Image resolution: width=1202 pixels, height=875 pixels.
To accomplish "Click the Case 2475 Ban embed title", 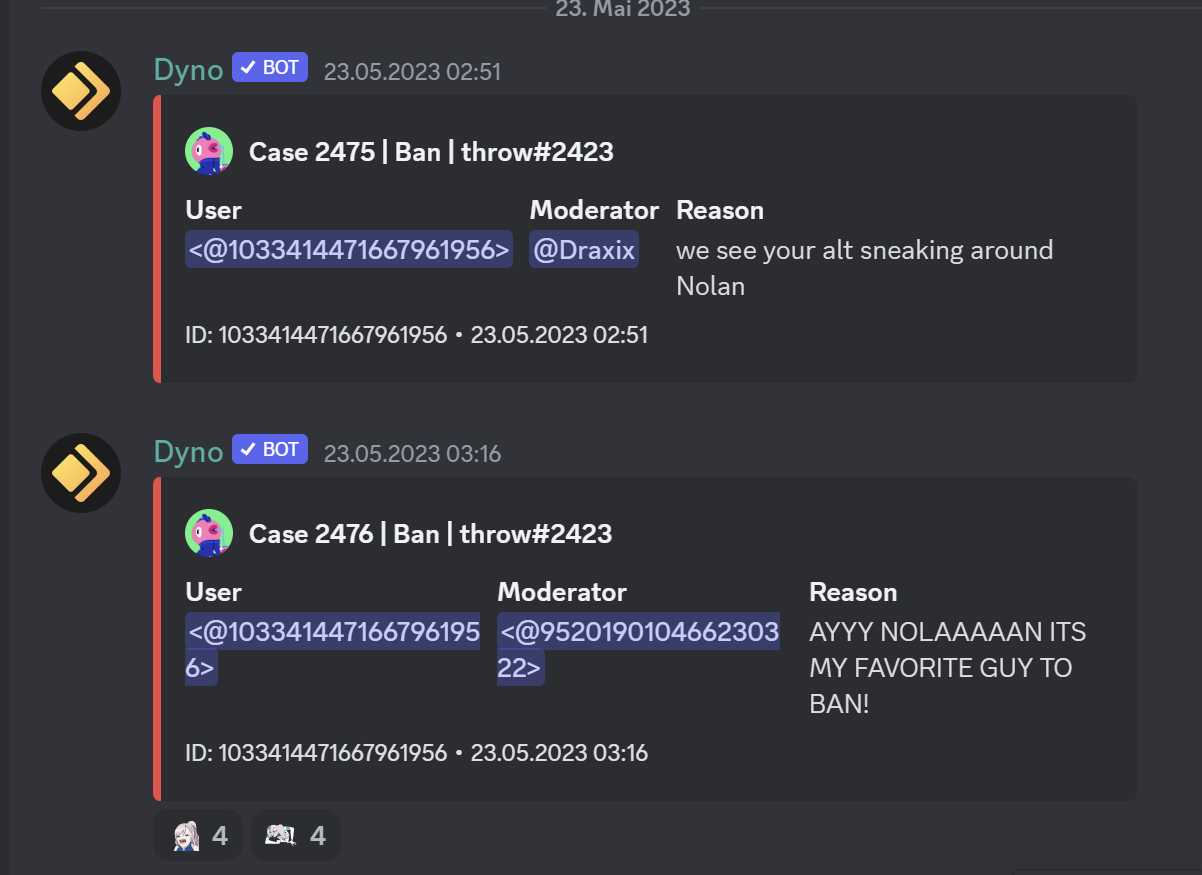I will [x=431, y=152].
